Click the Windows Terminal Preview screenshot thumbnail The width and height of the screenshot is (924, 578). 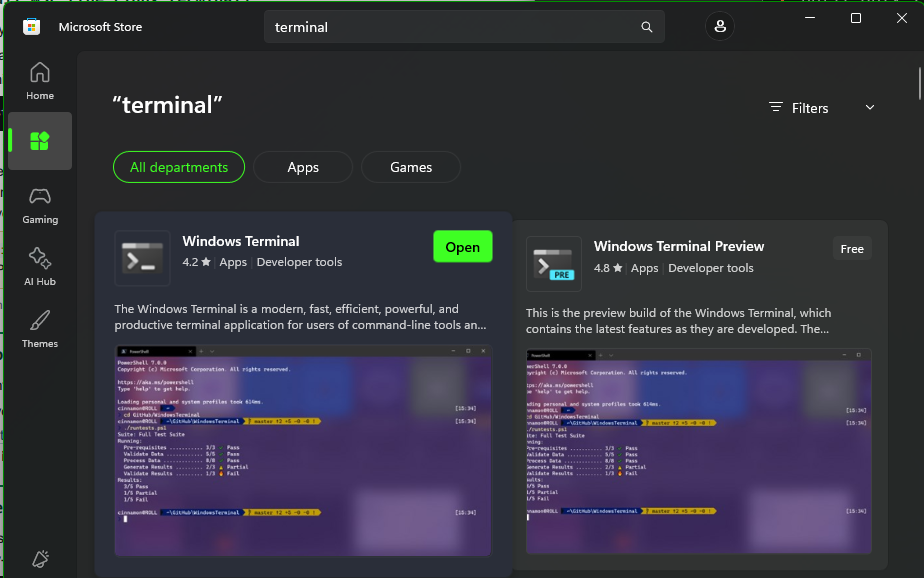tap(698, 451)
